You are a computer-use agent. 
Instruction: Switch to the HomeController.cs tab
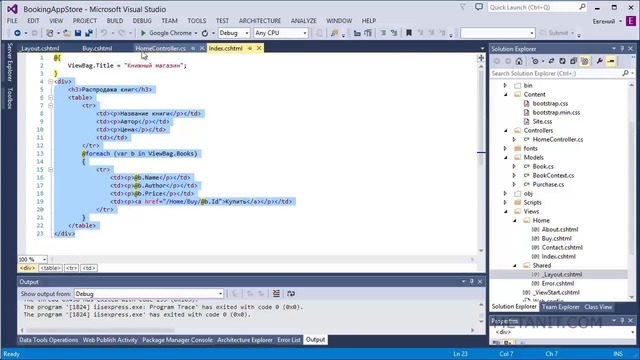[x=160, y=48]
